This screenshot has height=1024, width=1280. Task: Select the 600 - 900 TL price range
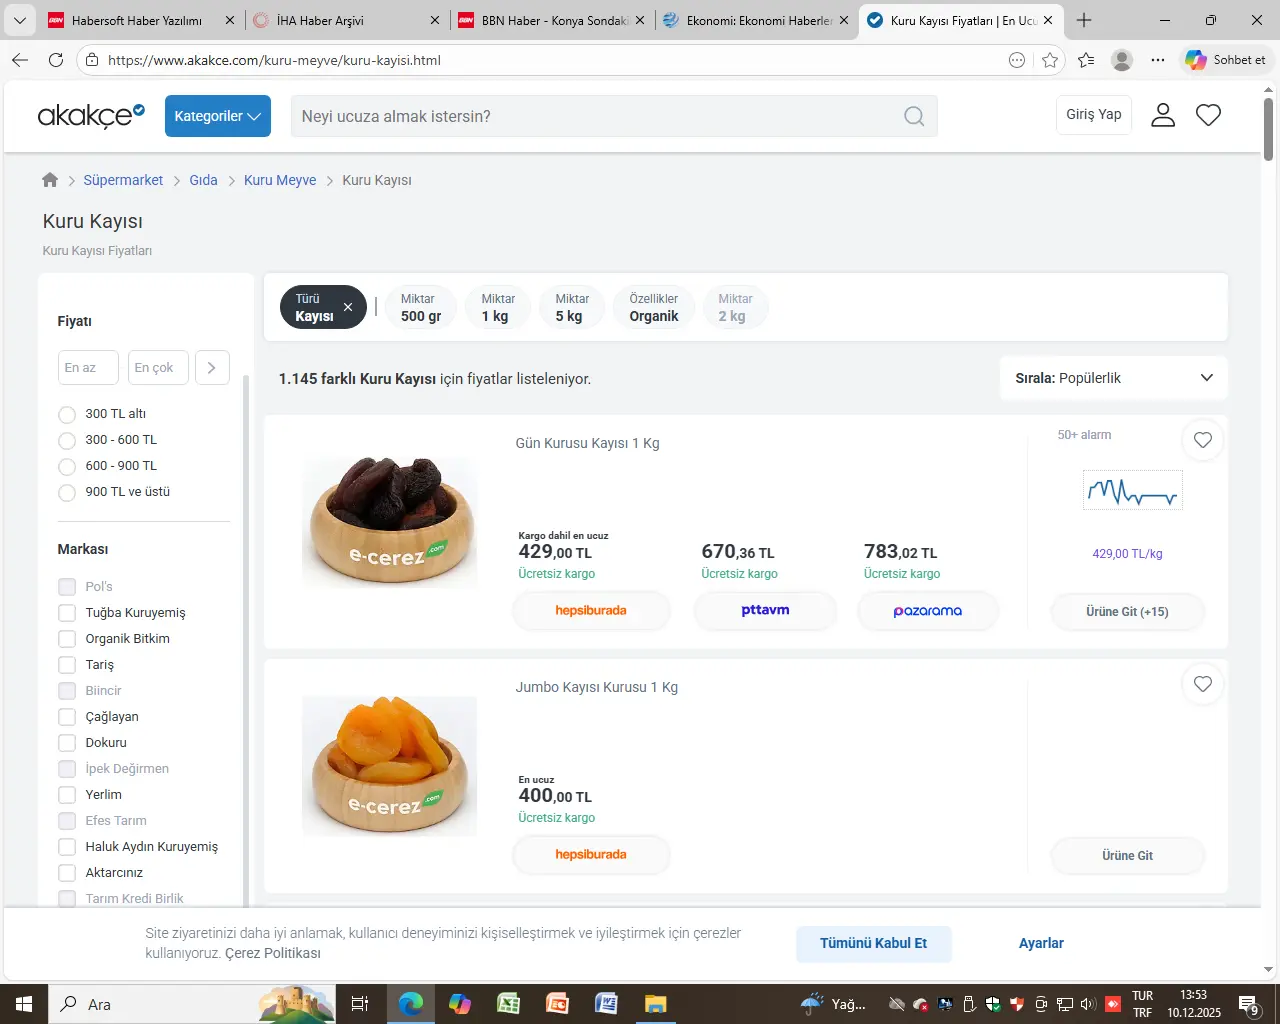point(67,466)
